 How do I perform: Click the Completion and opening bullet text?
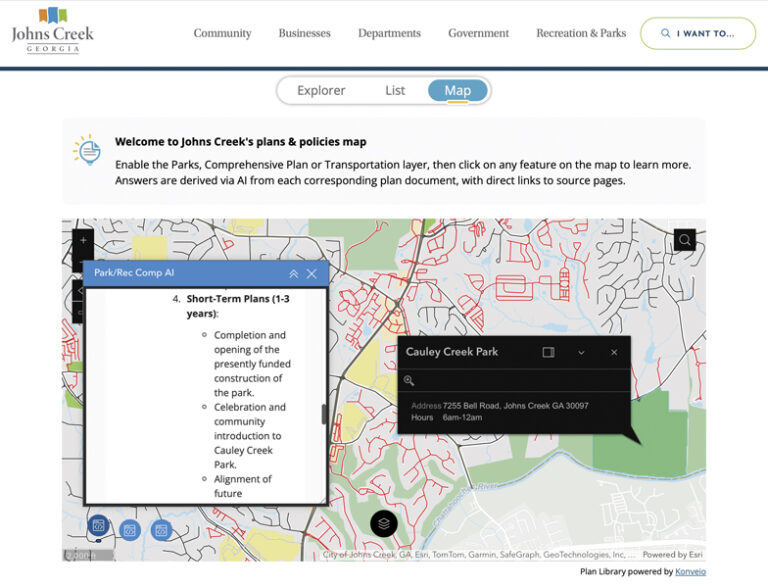(252, 364)
